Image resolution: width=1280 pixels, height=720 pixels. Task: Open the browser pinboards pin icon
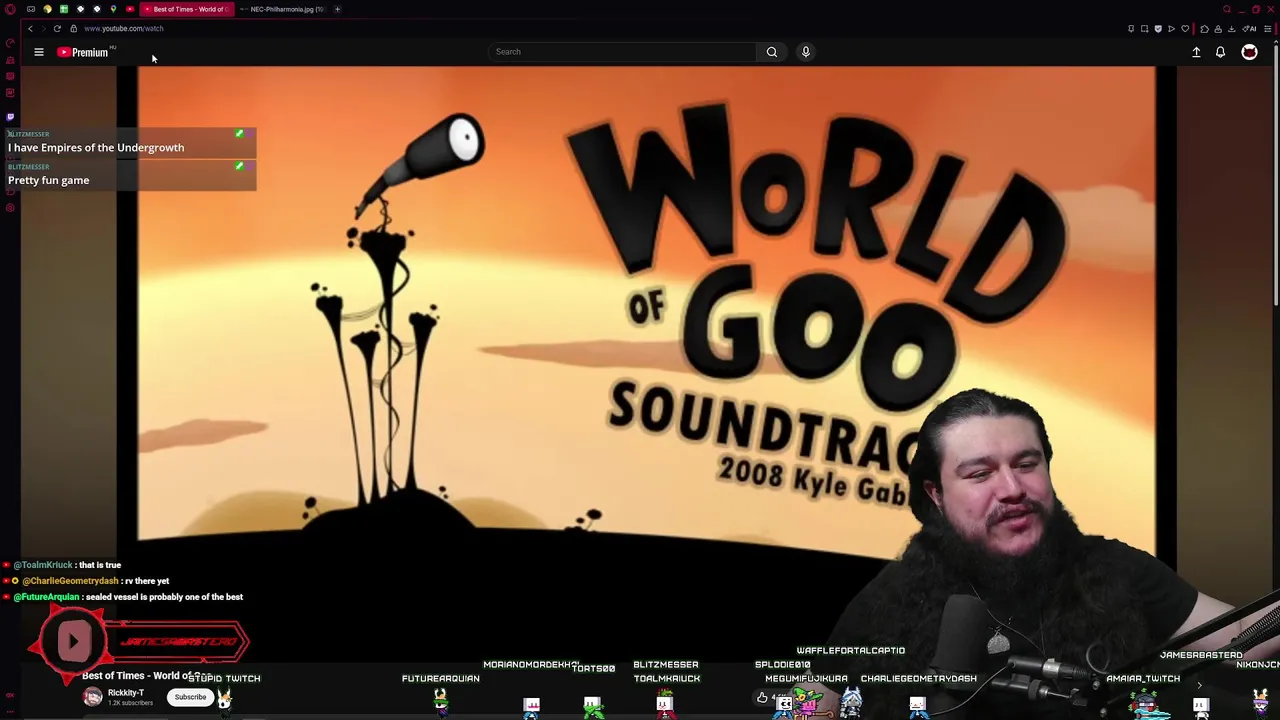tap(1131, 29)
